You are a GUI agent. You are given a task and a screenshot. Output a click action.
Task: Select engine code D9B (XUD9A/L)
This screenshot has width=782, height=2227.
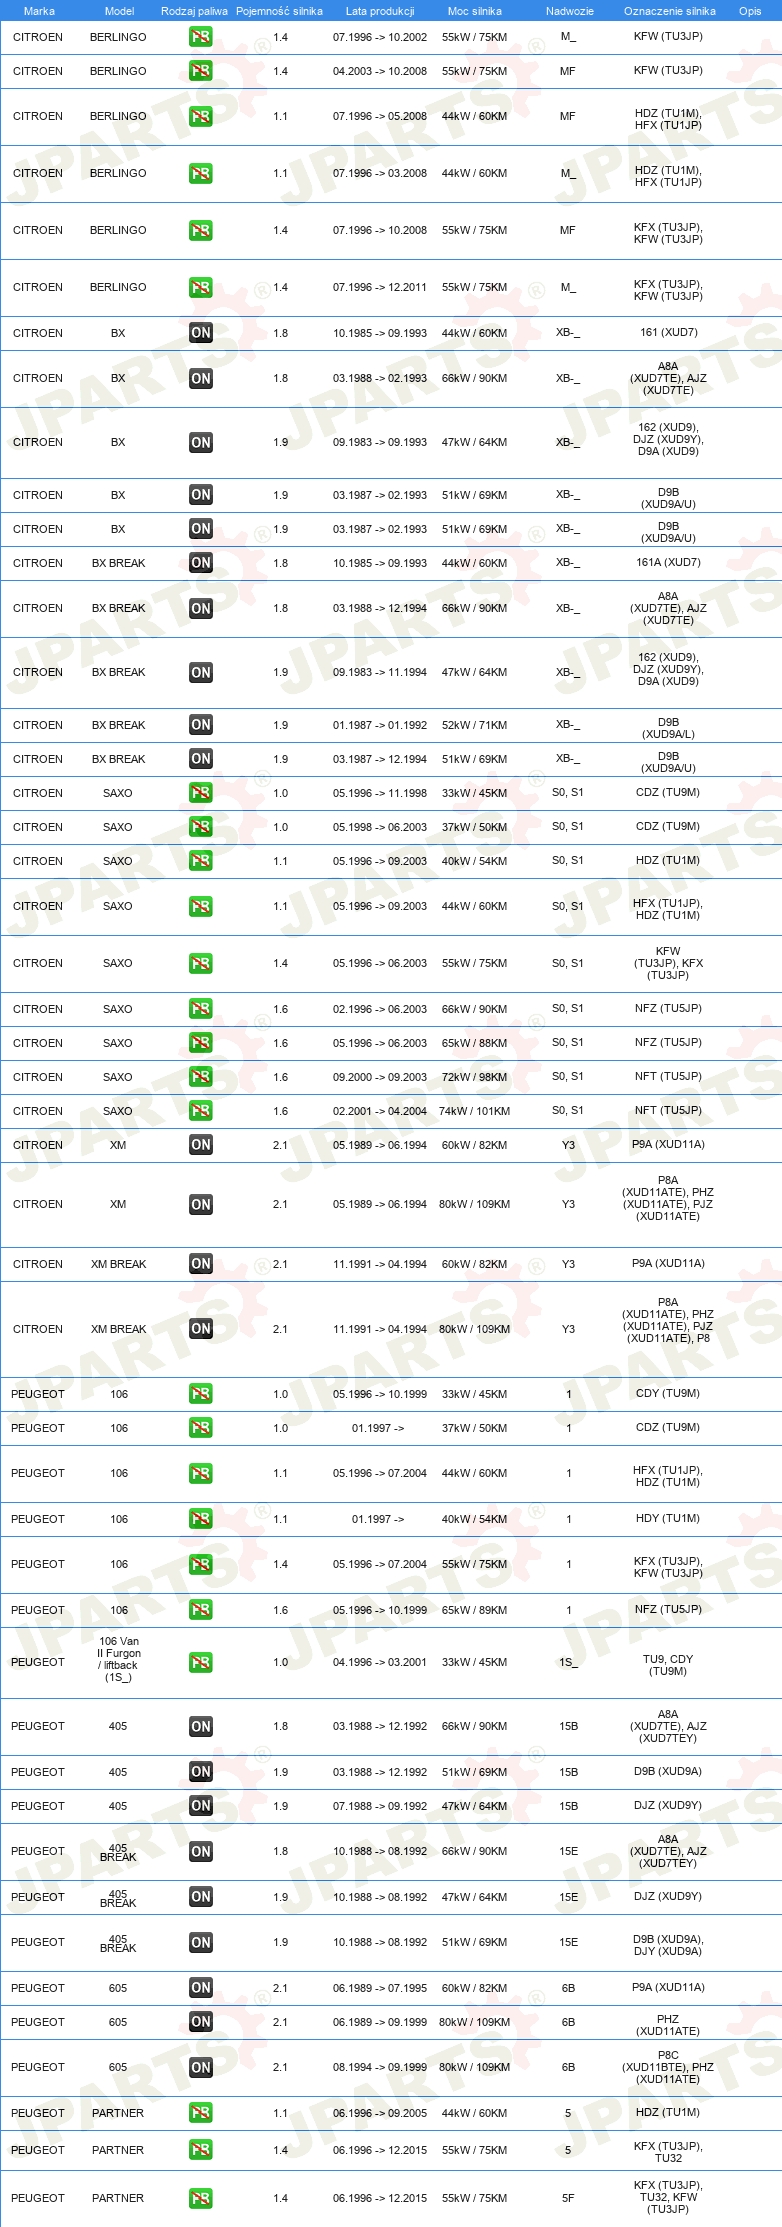tap(669, 728)
